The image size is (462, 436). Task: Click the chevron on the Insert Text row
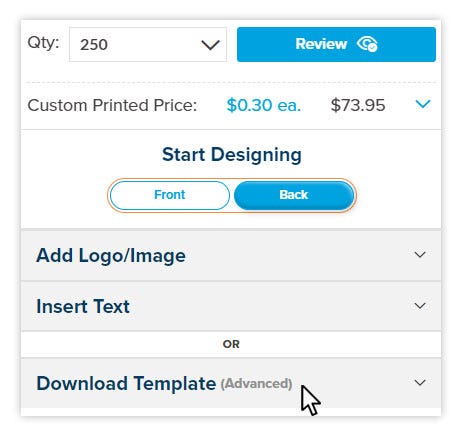pyautogui.click(x=420, y=306)
